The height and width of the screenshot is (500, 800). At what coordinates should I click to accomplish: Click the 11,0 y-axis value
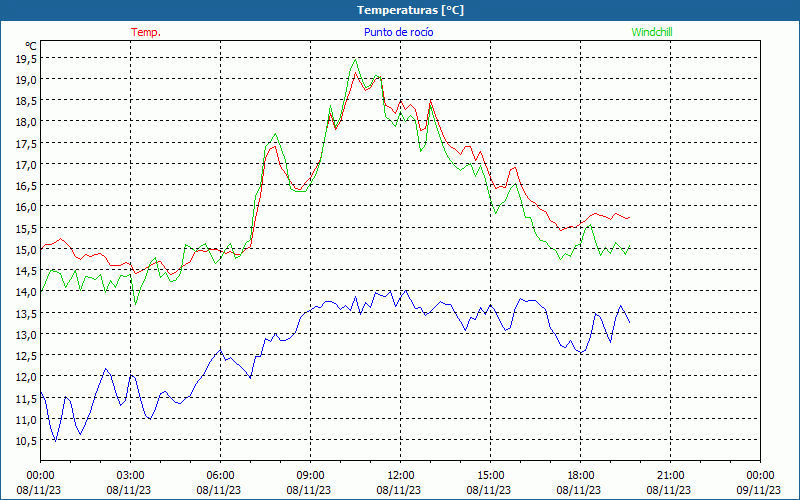(x=26, y=419)
